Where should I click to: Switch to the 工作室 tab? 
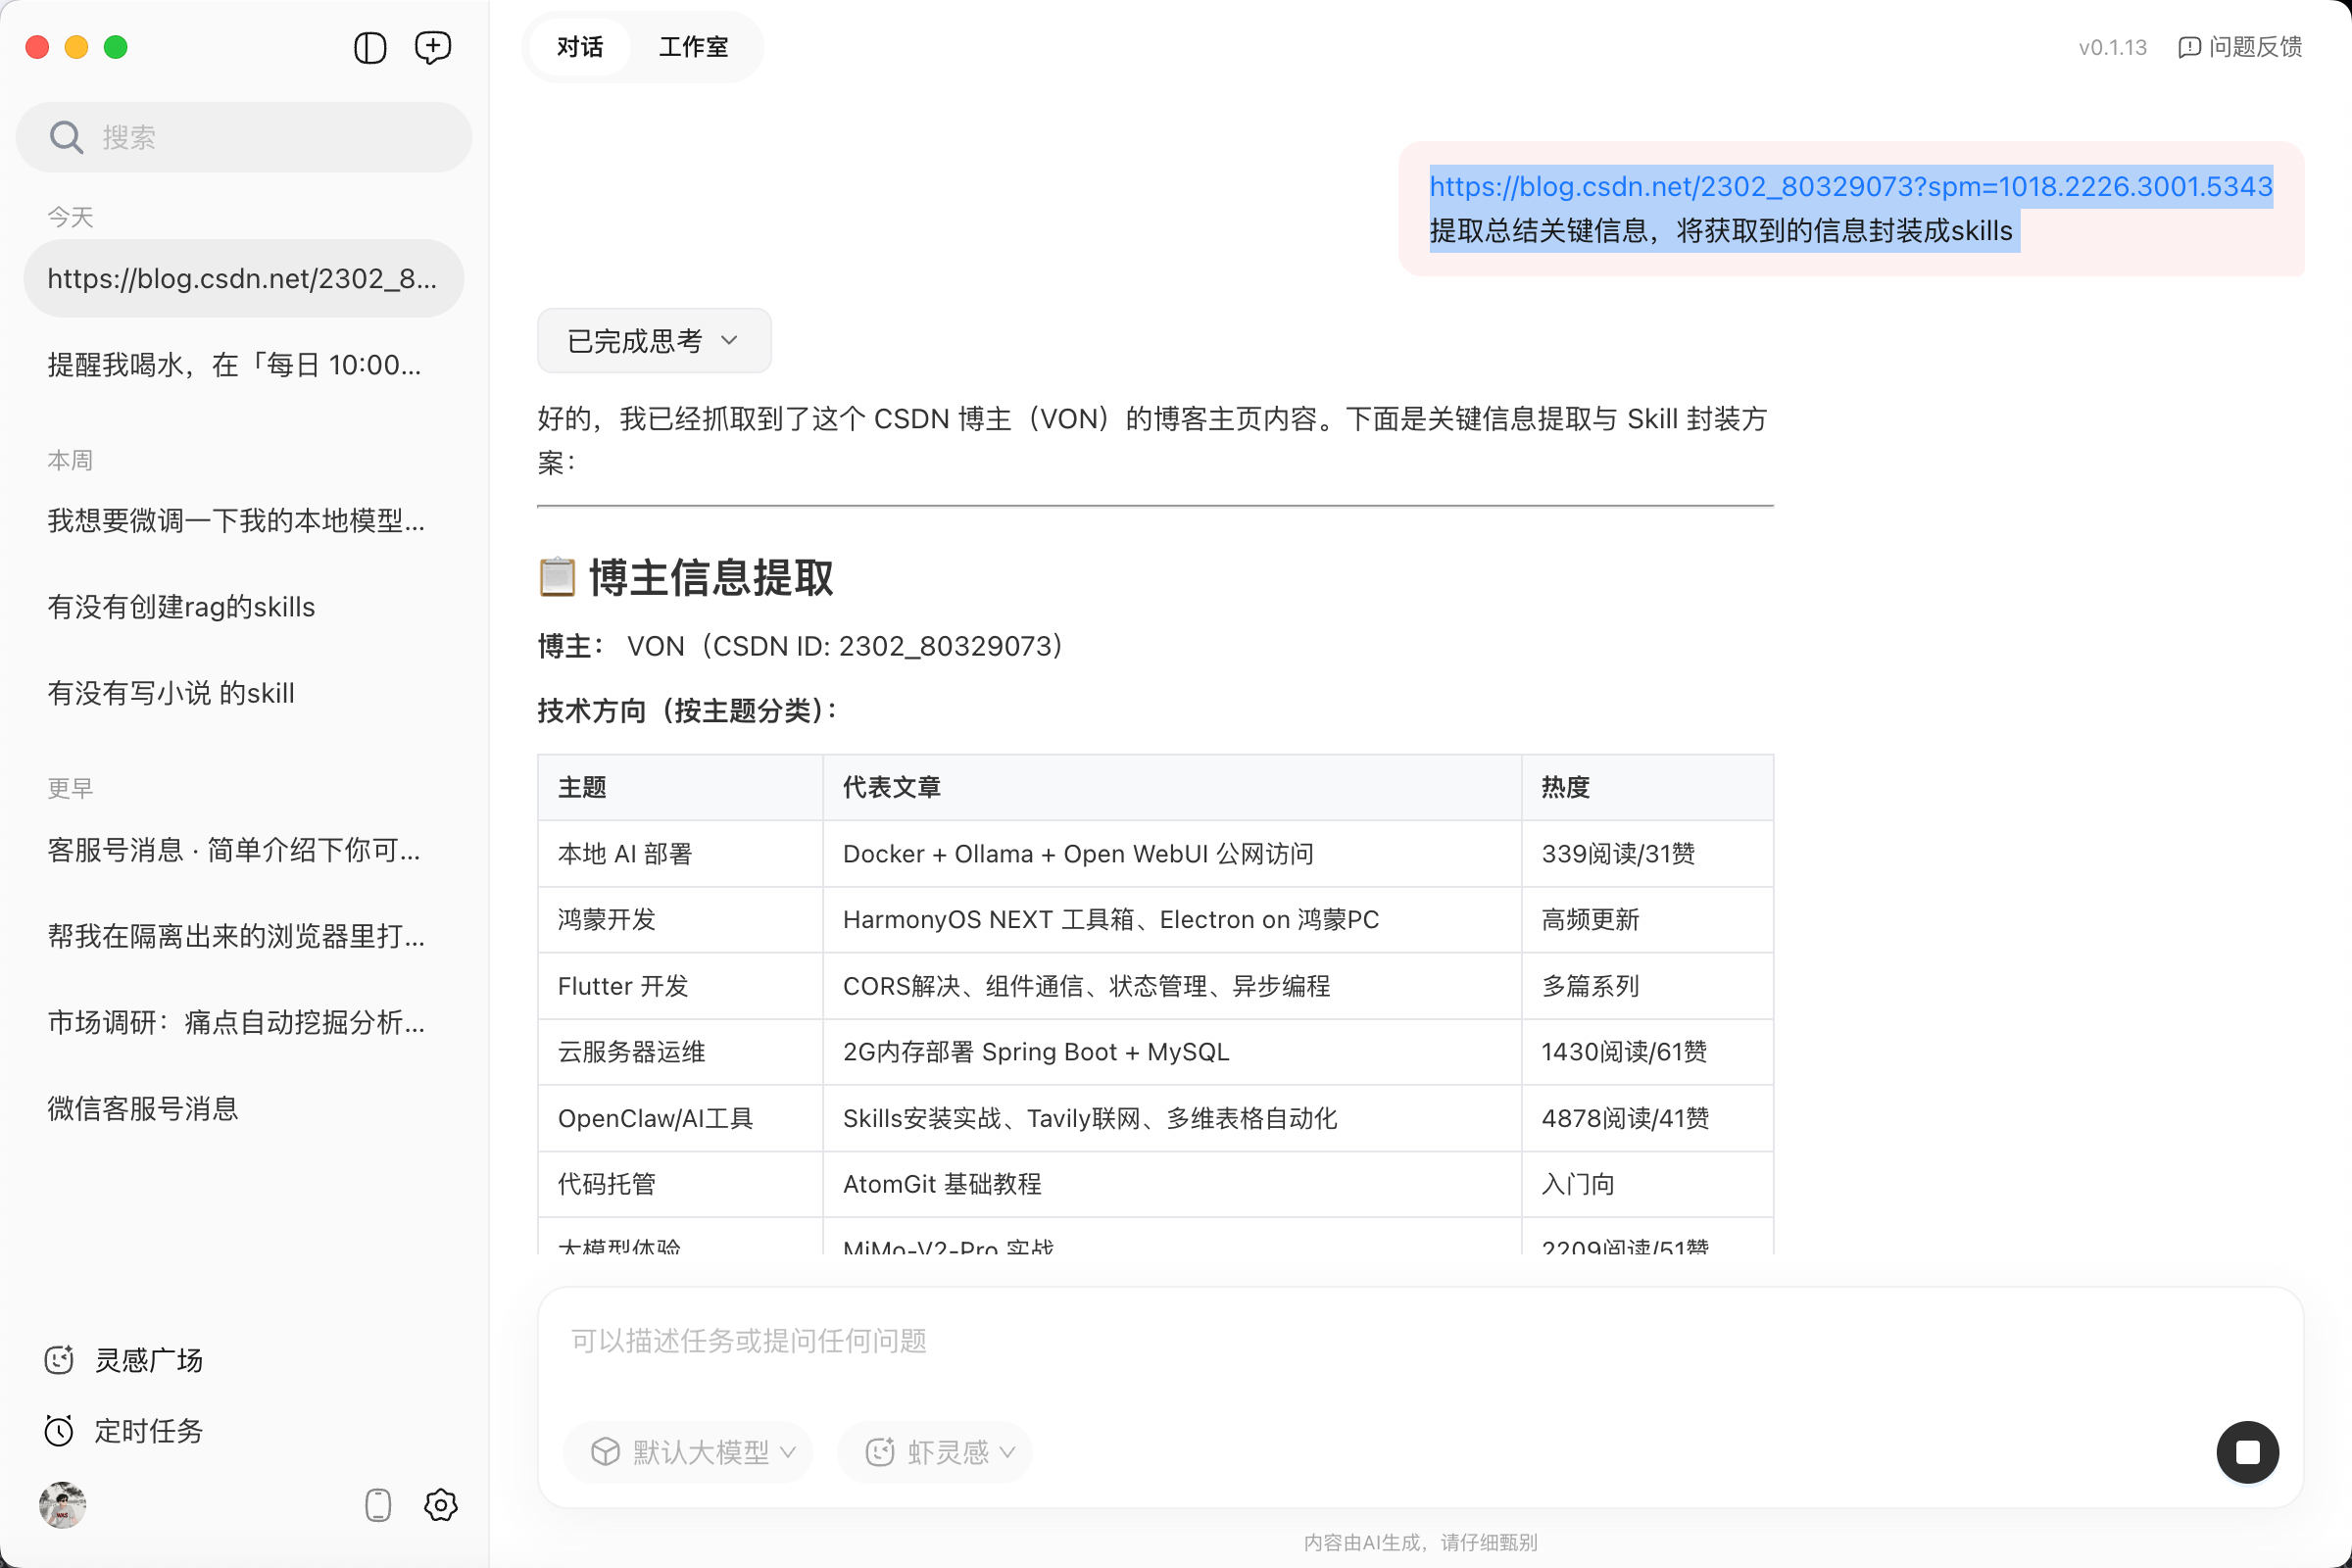tap(693, 47)
